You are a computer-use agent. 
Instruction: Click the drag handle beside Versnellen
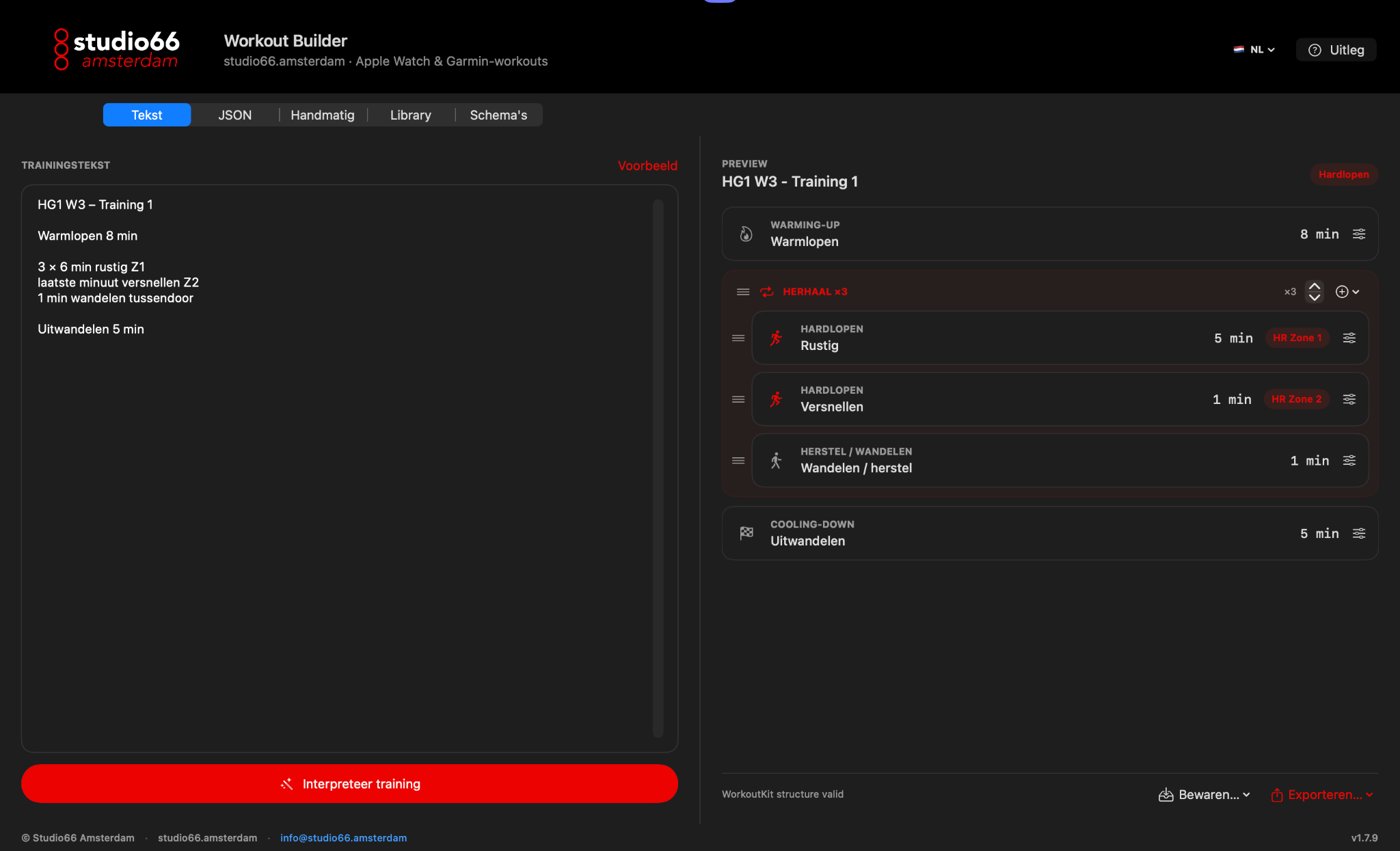[738, 399]
